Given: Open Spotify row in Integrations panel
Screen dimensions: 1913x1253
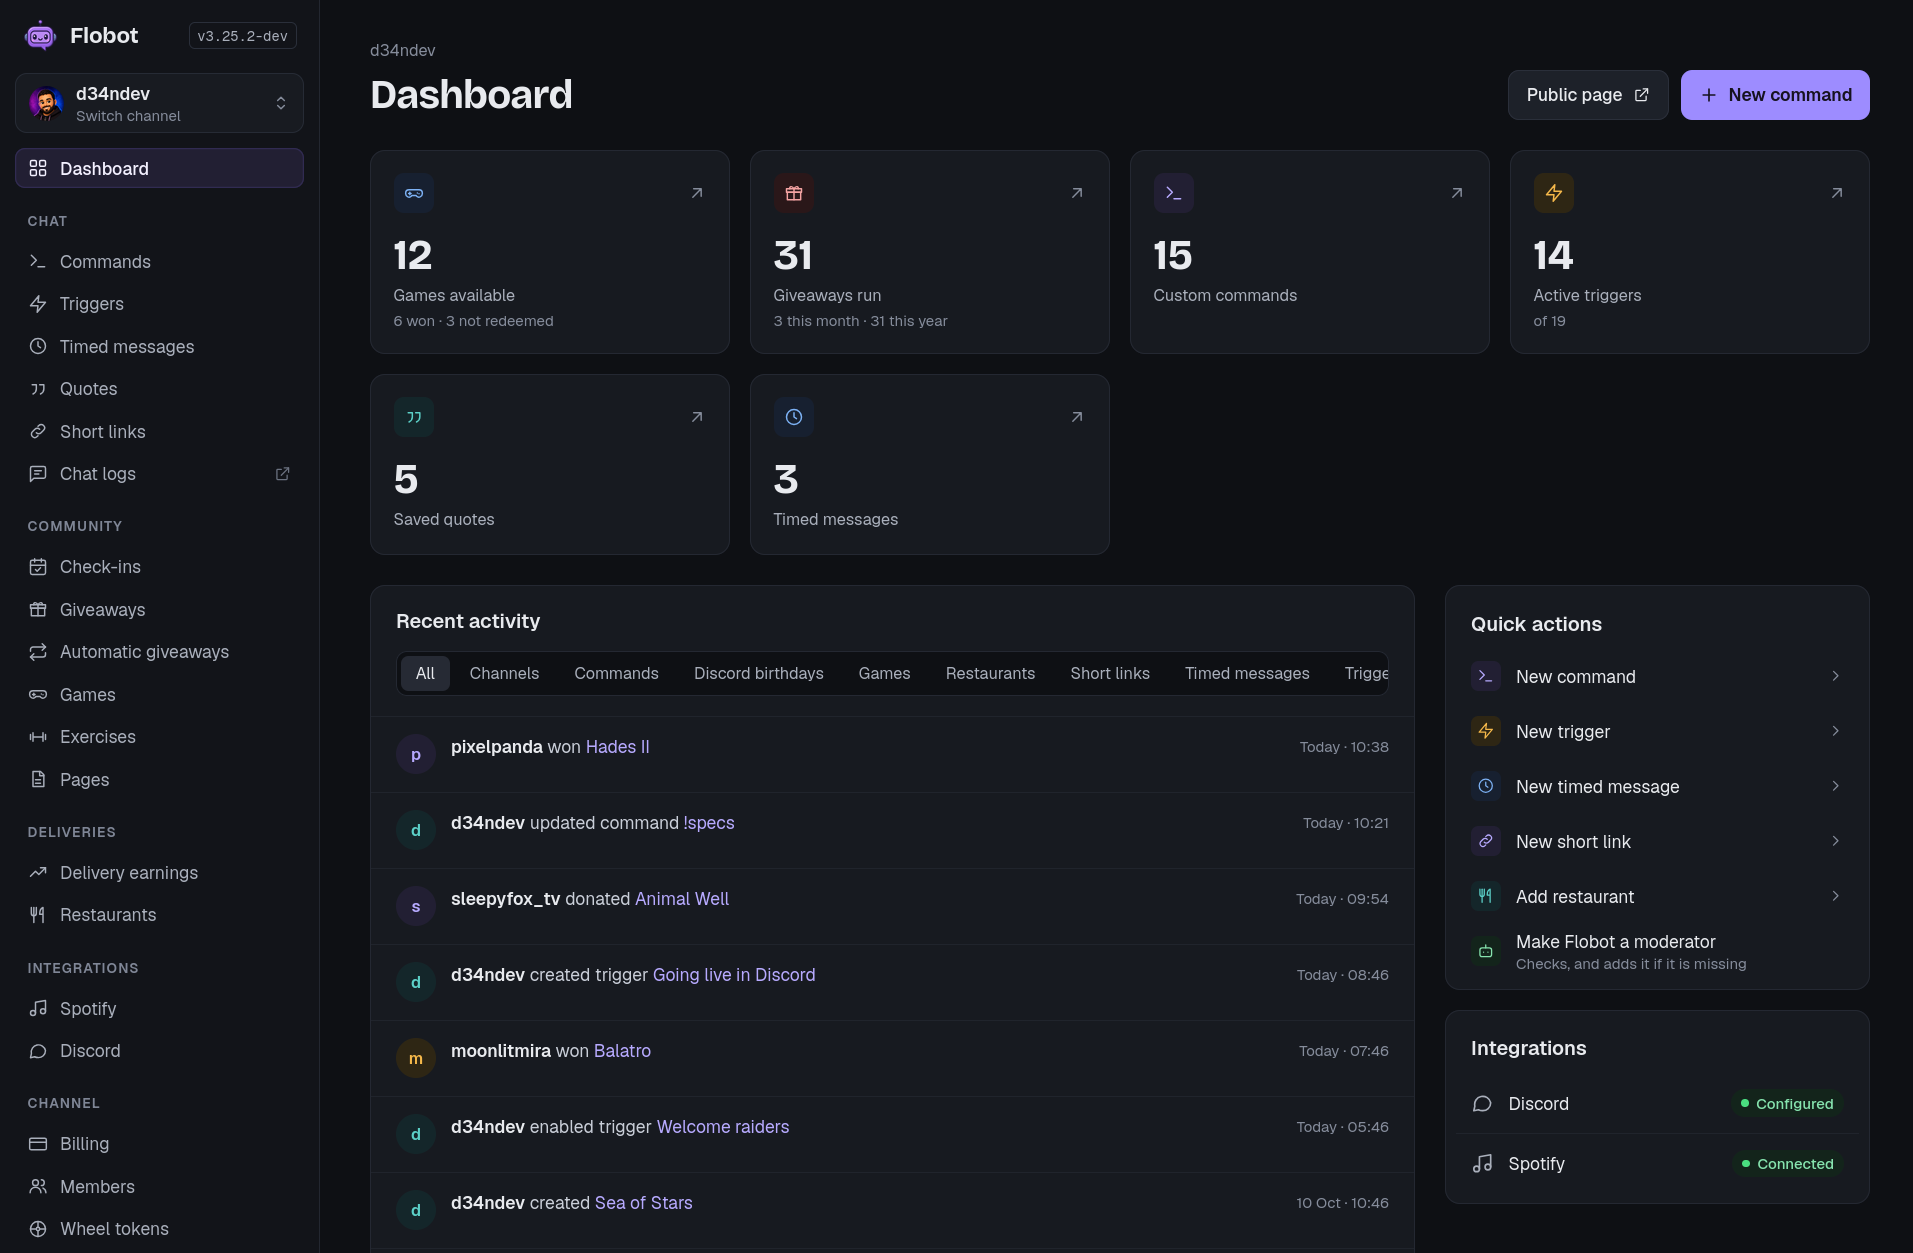Looking at the screenshot, I should point(1657,1164).
